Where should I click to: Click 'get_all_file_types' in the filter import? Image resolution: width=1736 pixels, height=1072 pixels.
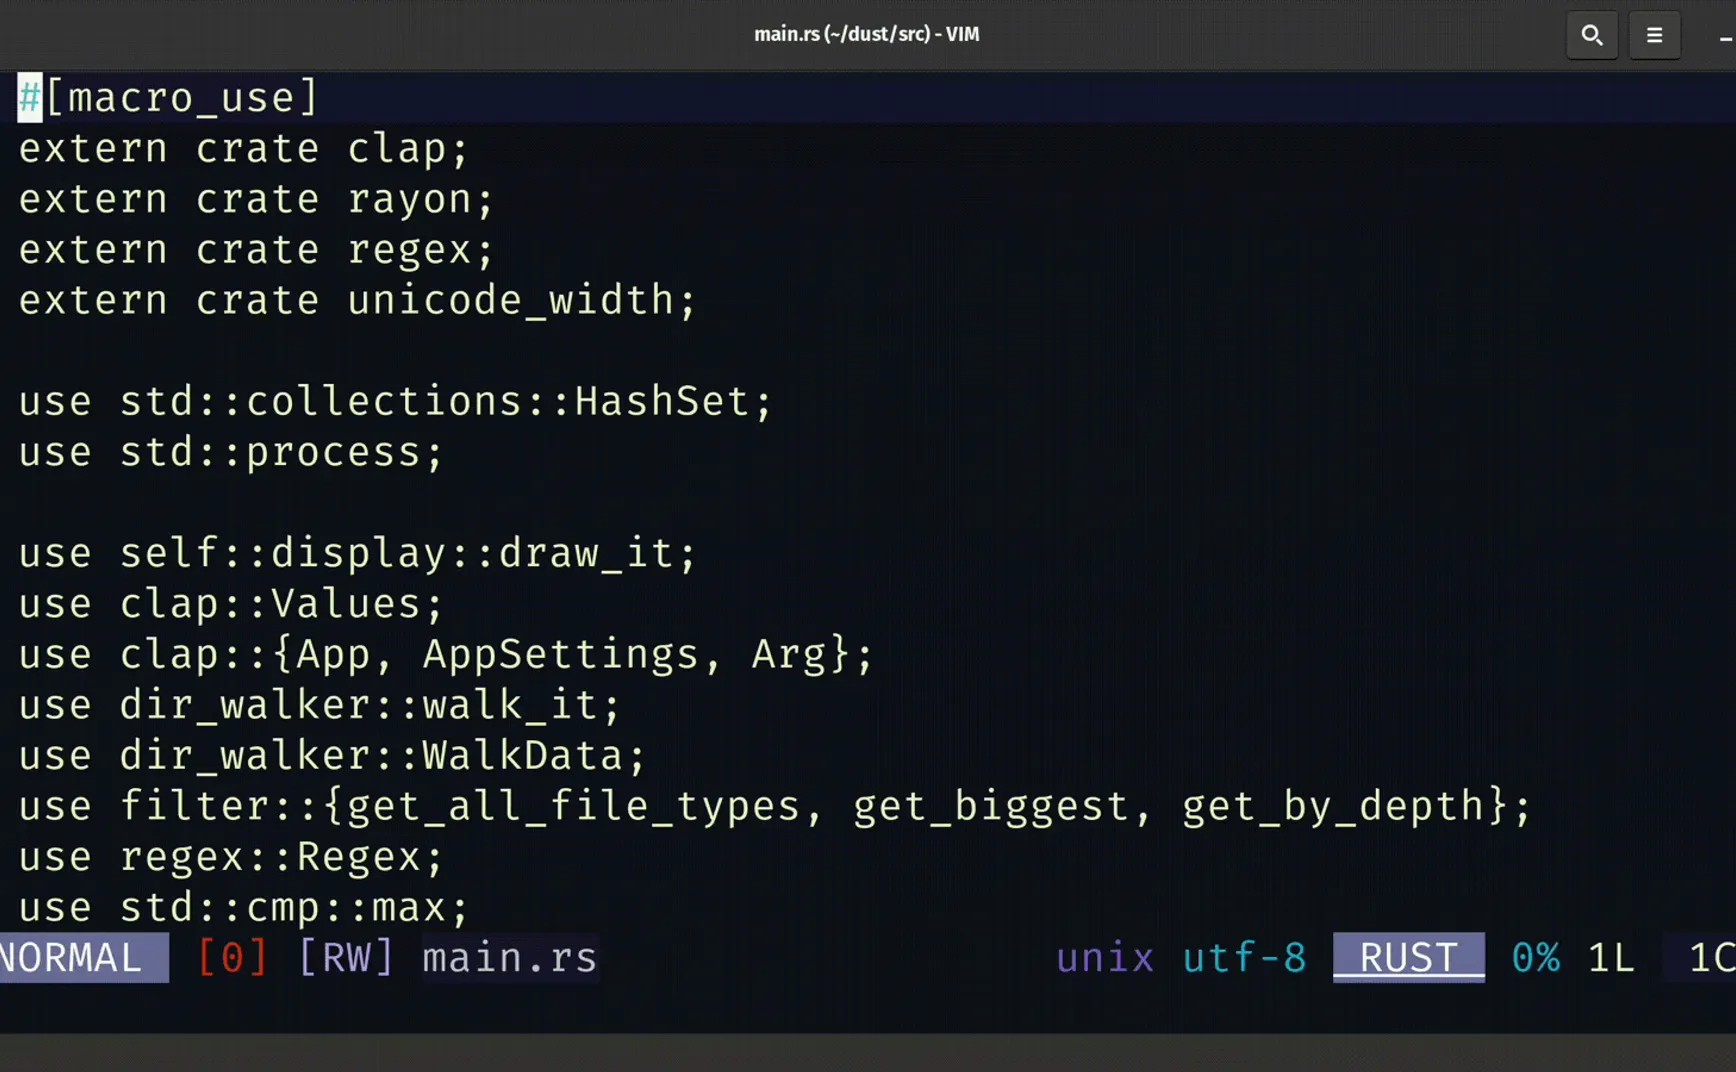coord(573,807)
